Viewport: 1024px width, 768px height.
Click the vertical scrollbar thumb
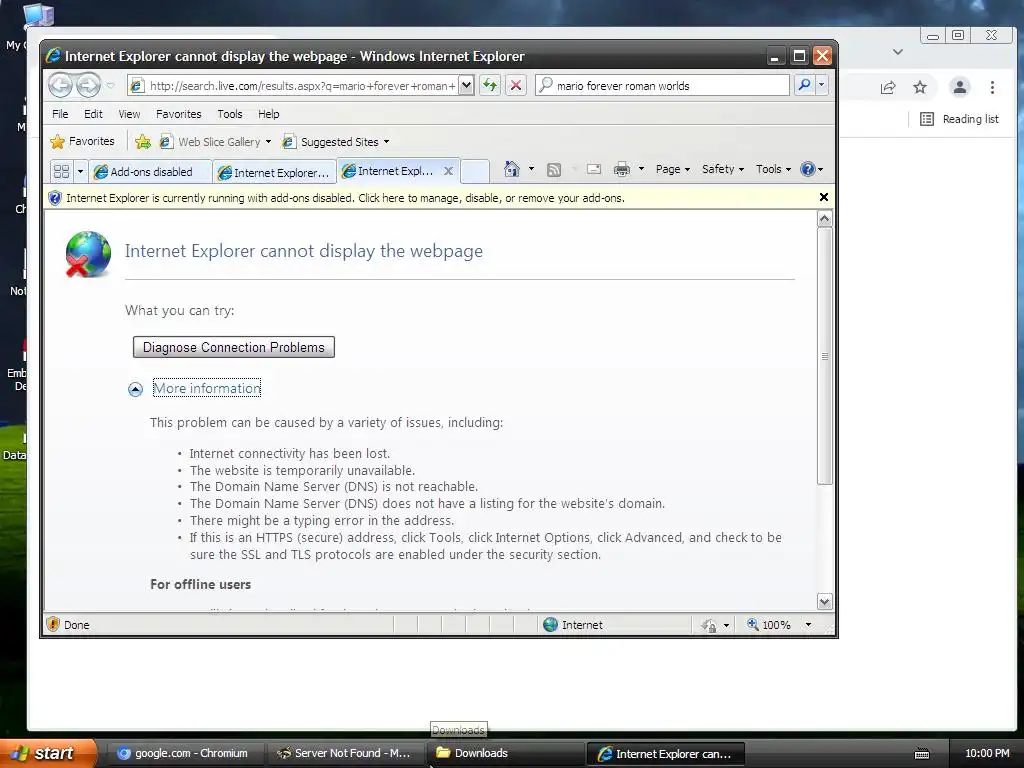point(824,356)
